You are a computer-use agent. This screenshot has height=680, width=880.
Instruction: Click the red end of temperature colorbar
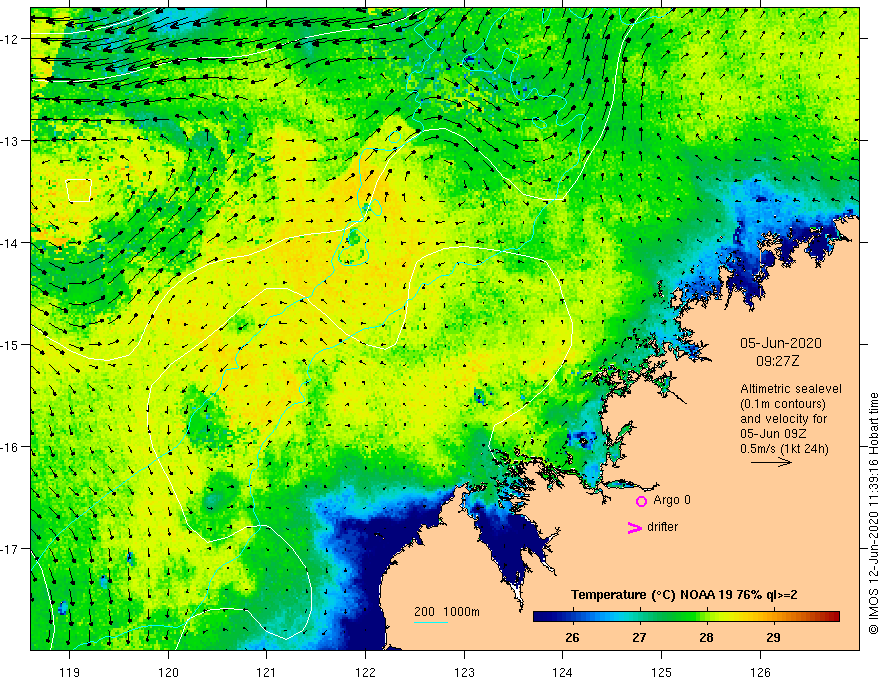(x=833, y=616)
